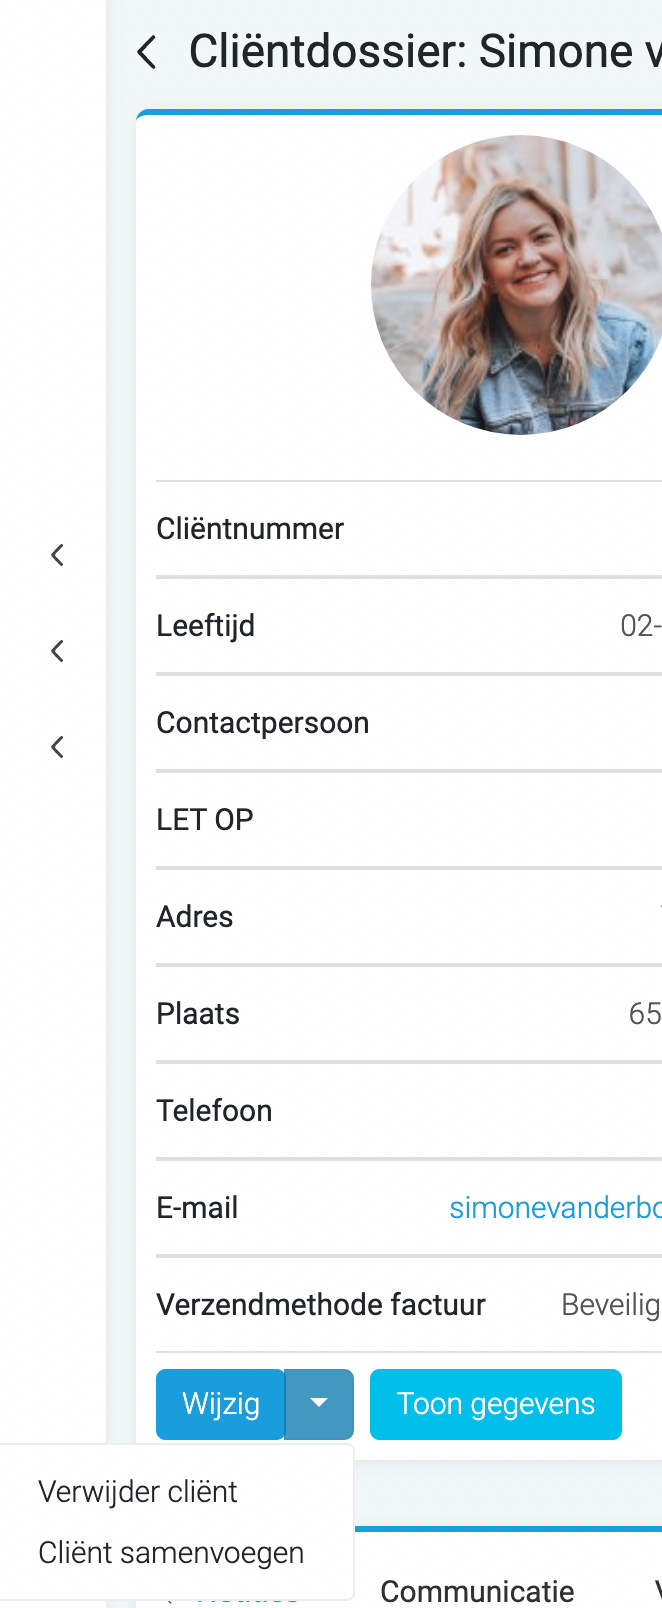Click the Wijzig button
Image resolution: width=662 pixels, height=1608 pixels.
(x=219, y=1404)
